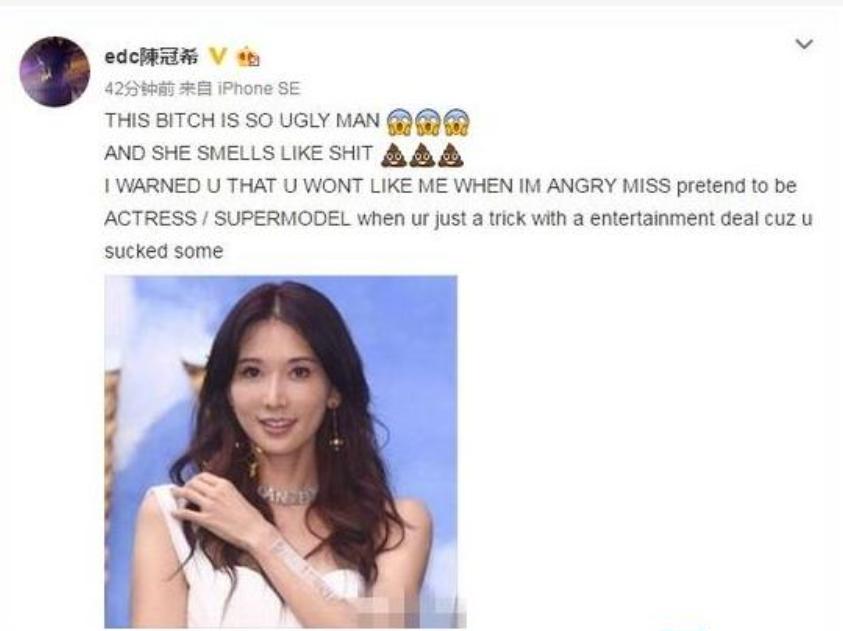Viewport: 843px width, 631px height.
Task: Click the last screaming face emoji
Action: pos(457,122)
